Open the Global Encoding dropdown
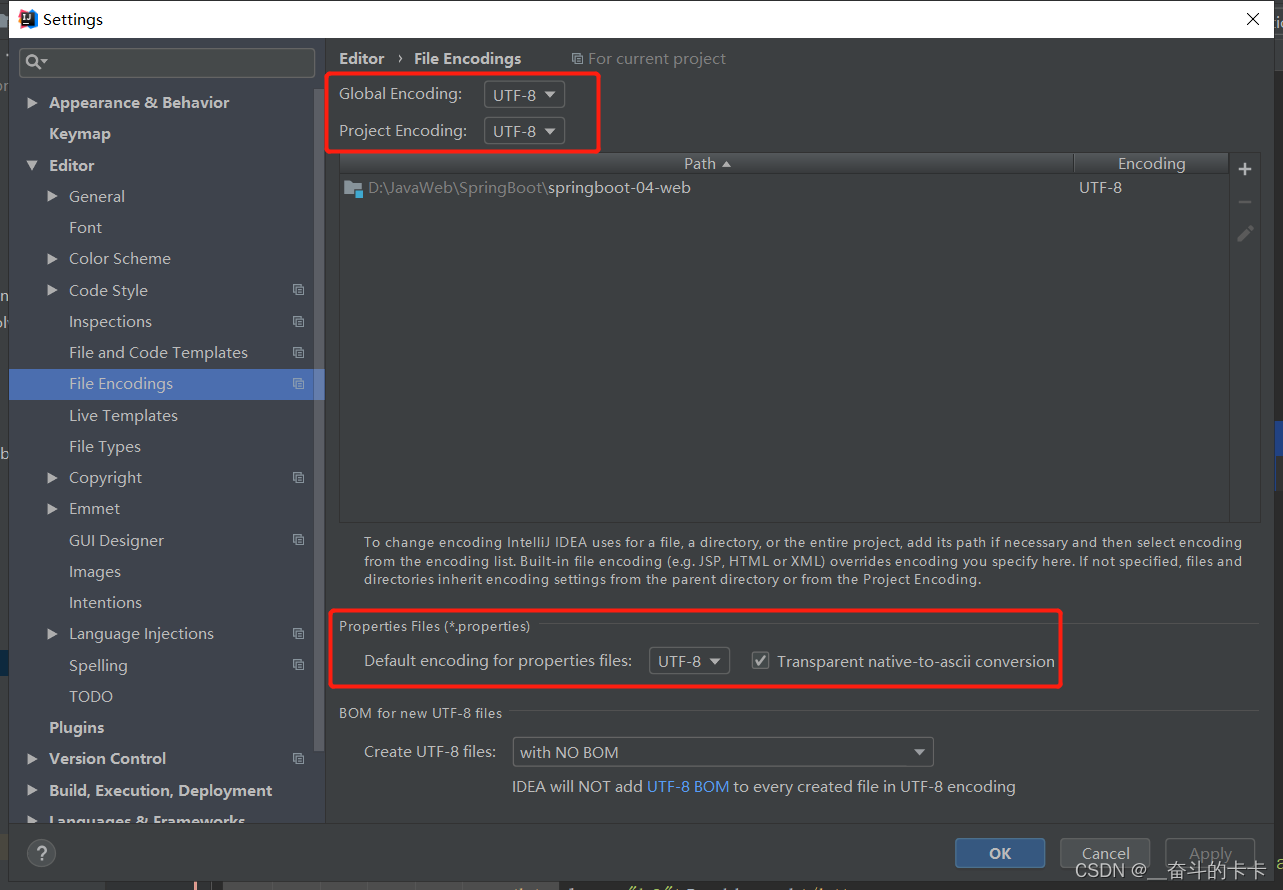 coord(524,95)
